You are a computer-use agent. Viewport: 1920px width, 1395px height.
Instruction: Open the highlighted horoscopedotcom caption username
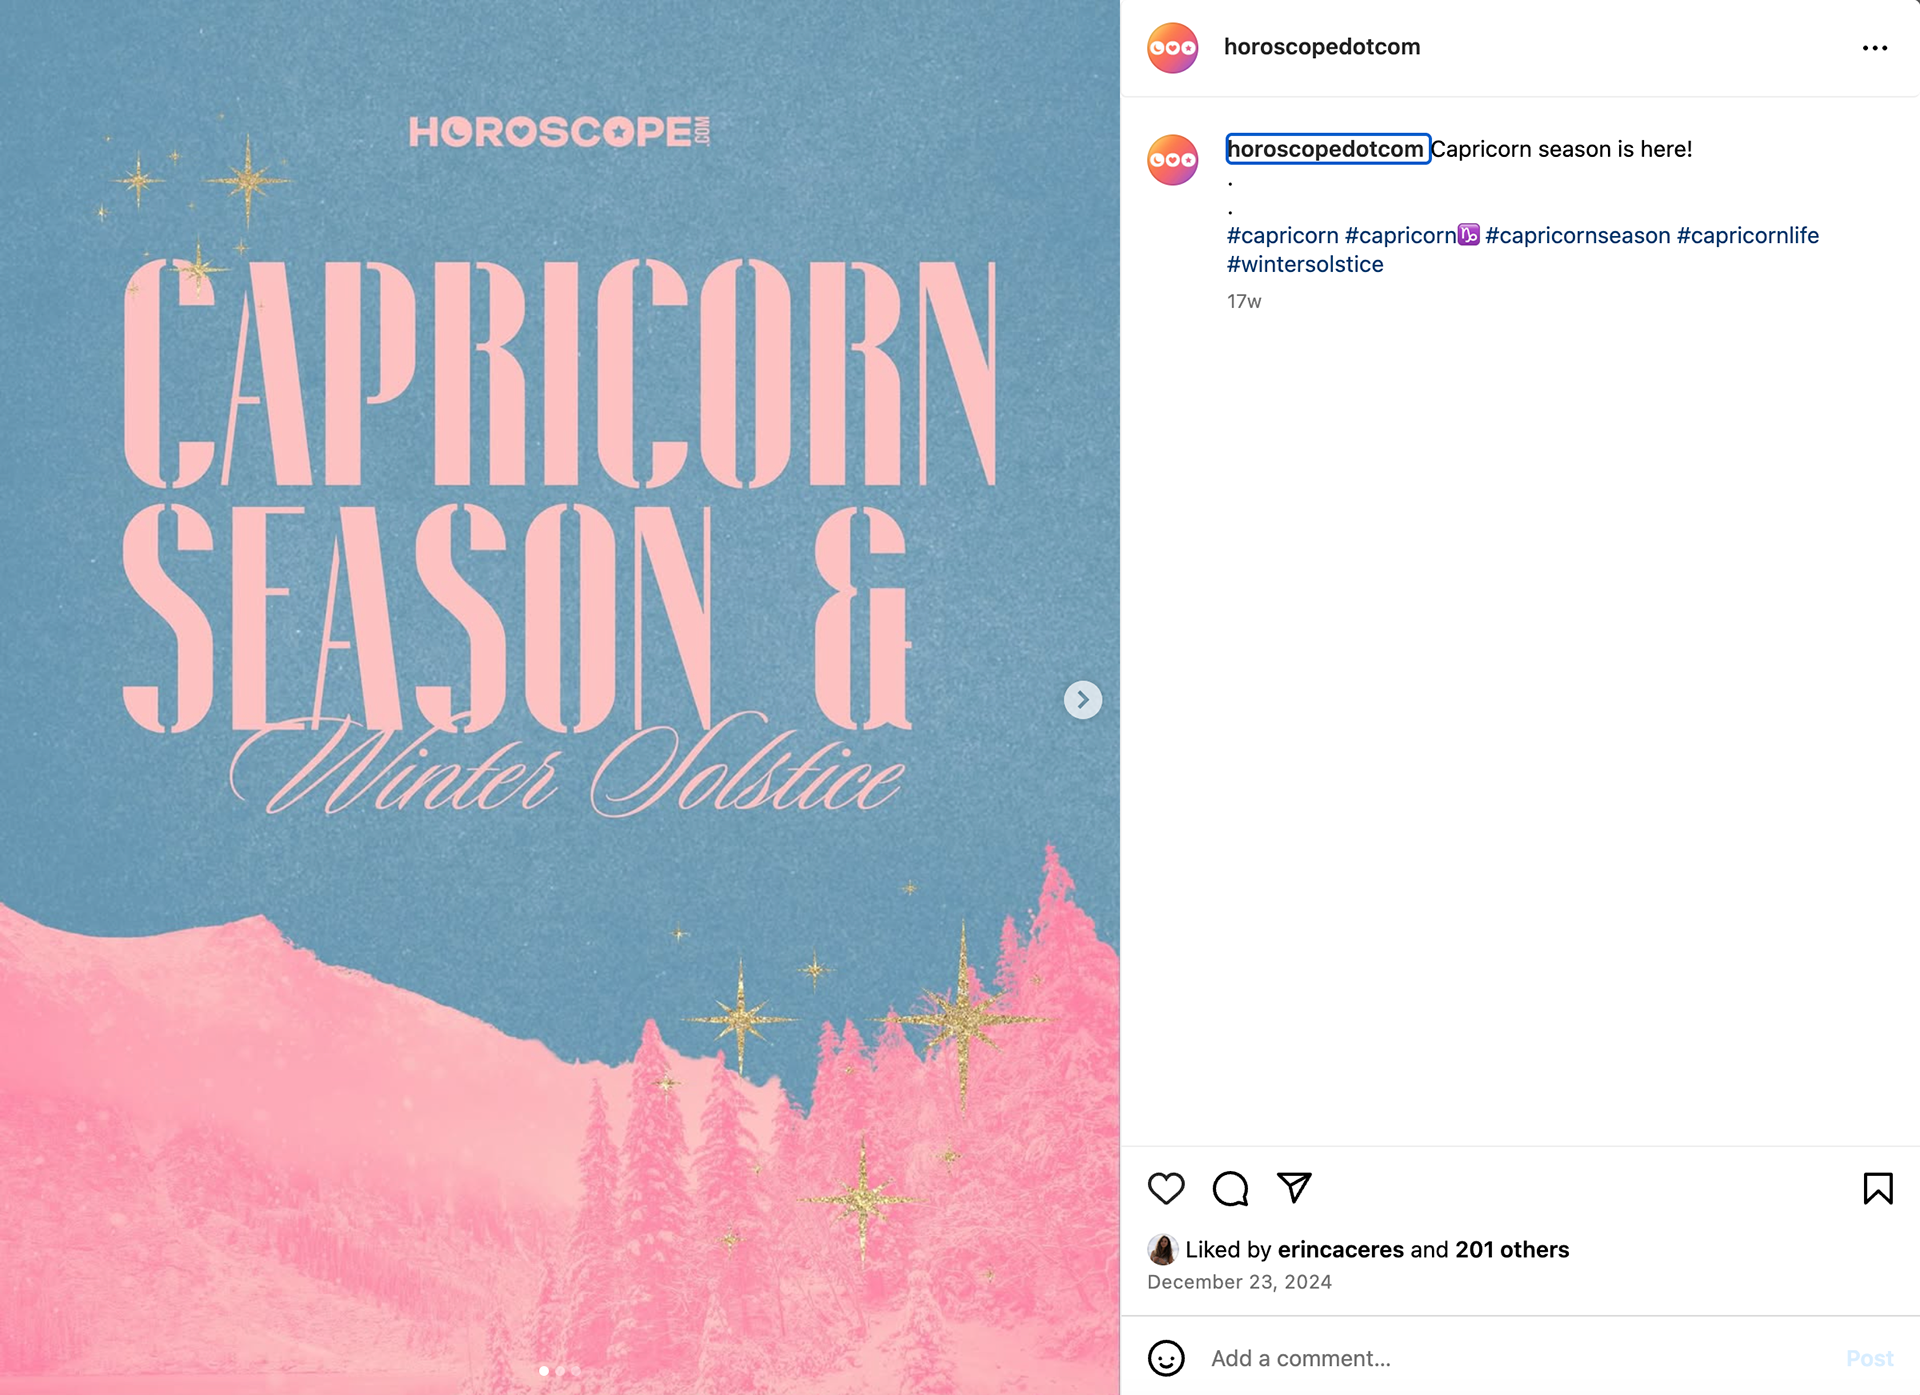point(1326,149)
